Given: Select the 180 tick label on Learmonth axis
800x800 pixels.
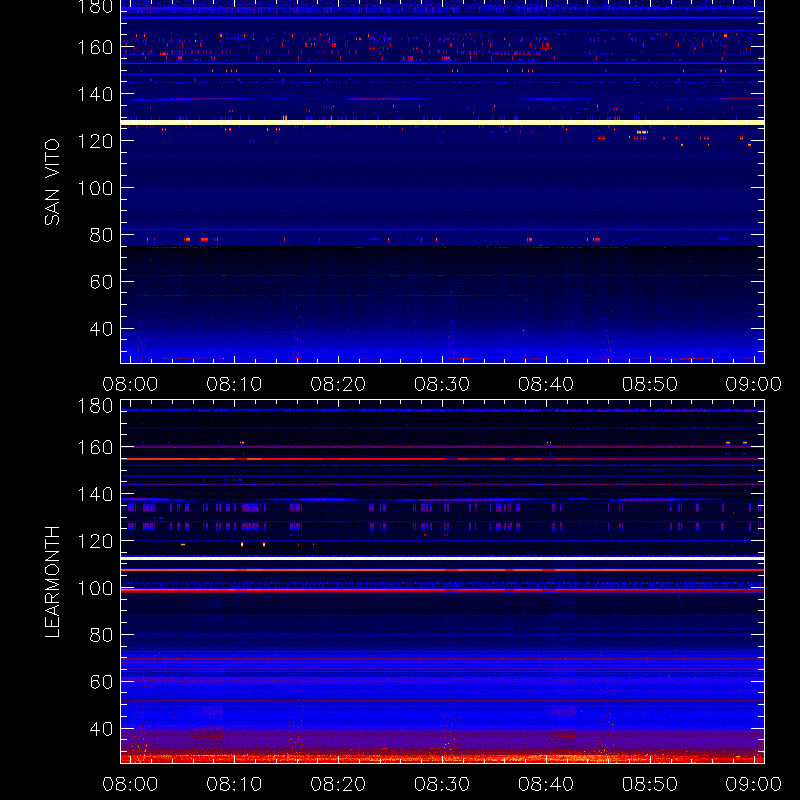Looking at the screenshot, I should (x=95, y=407).
